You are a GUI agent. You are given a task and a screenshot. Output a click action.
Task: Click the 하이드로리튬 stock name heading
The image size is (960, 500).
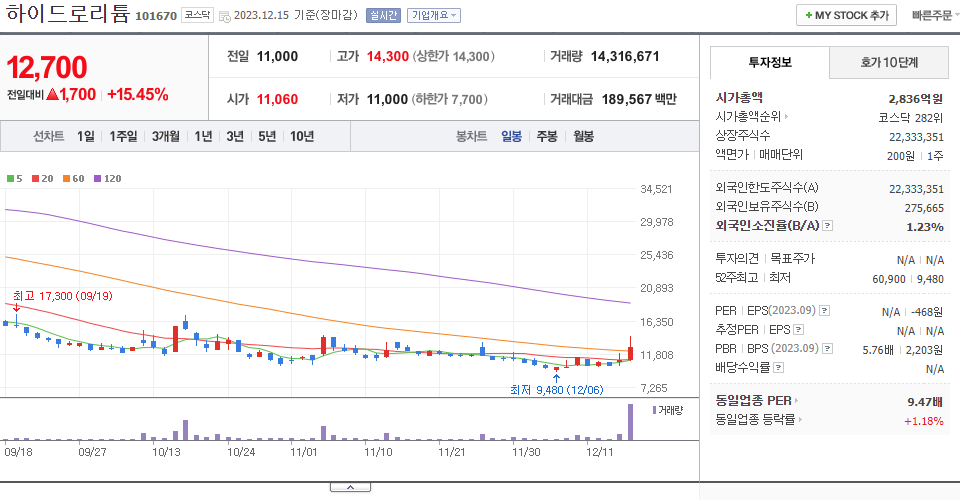[67, 13]
